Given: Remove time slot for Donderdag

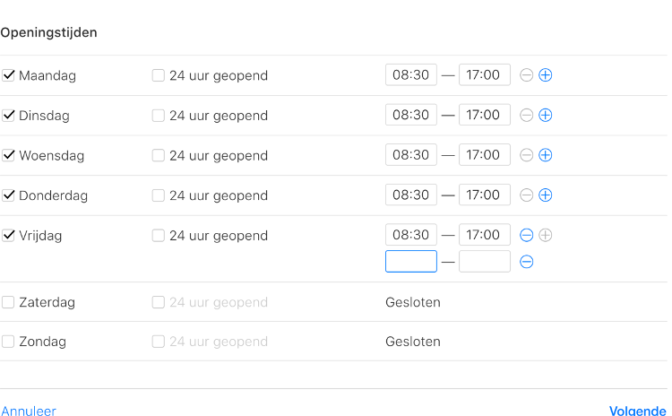Looking at the screenshot, I should pyautogui.click(x=527, y=195).
